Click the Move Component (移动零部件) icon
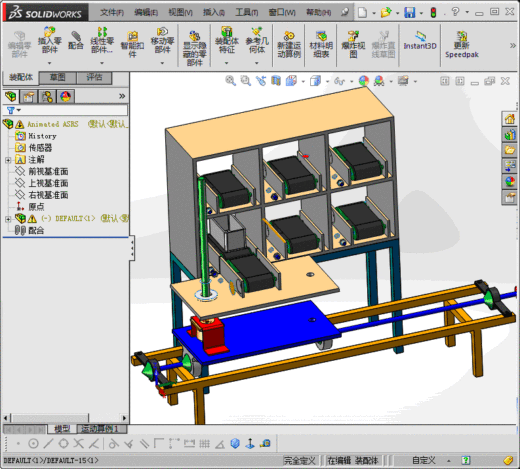This screenshot has width=520, height=469. point(162,41)
